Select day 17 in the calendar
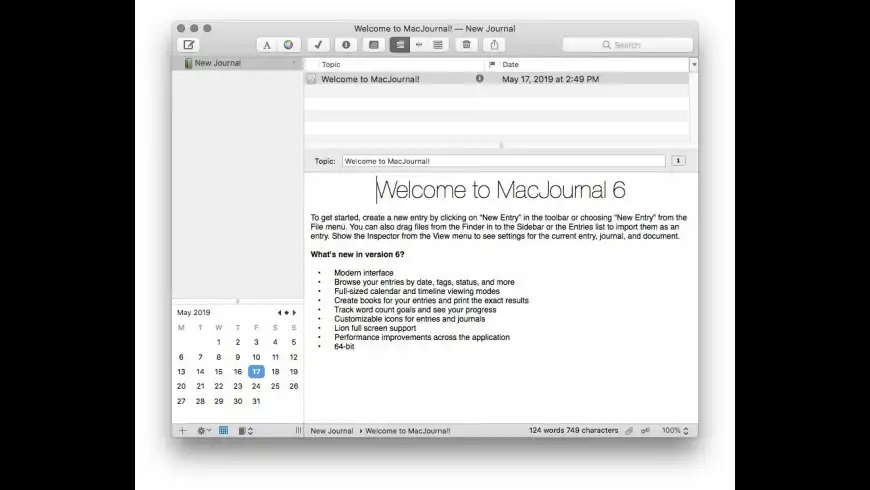 coord(256,372)
